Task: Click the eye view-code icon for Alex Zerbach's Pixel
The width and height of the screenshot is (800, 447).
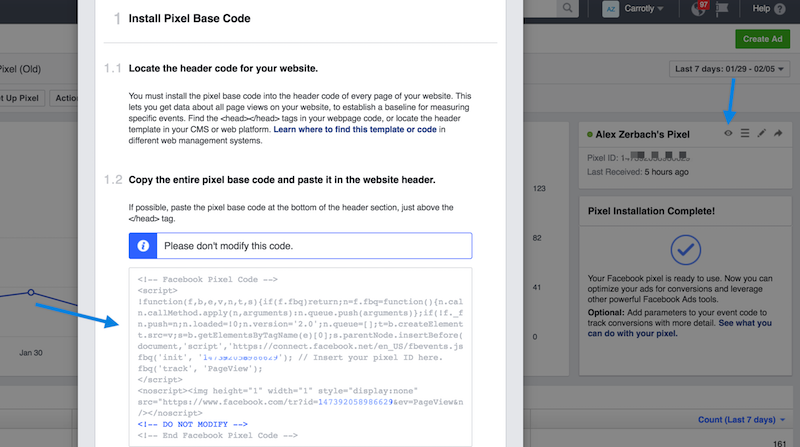Action: click(728, 133)
